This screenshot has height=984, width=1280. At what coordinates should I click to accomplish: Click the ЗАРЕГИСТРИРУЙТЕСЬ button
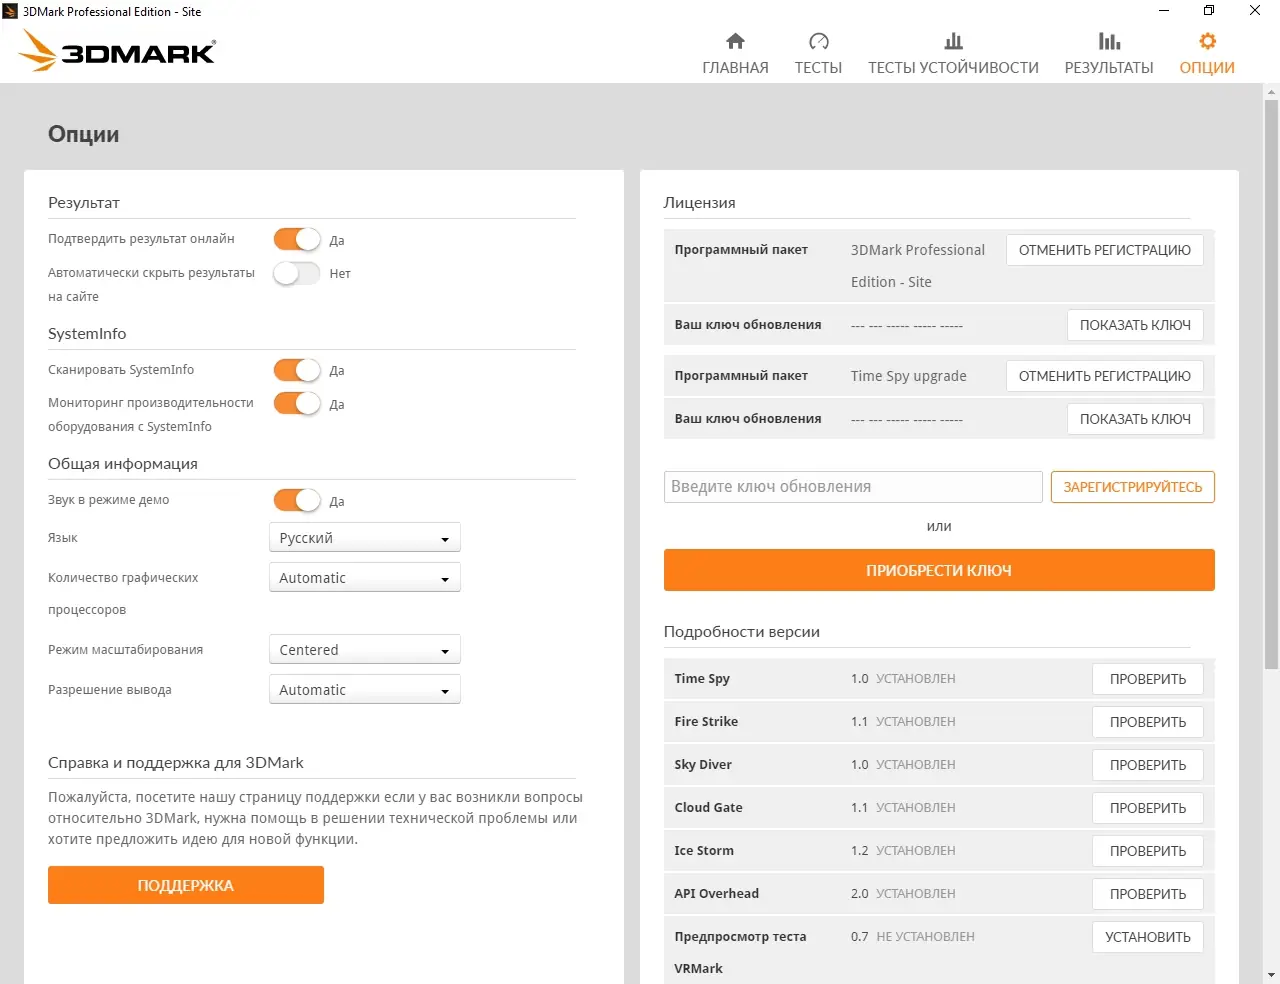[1133, 487]
